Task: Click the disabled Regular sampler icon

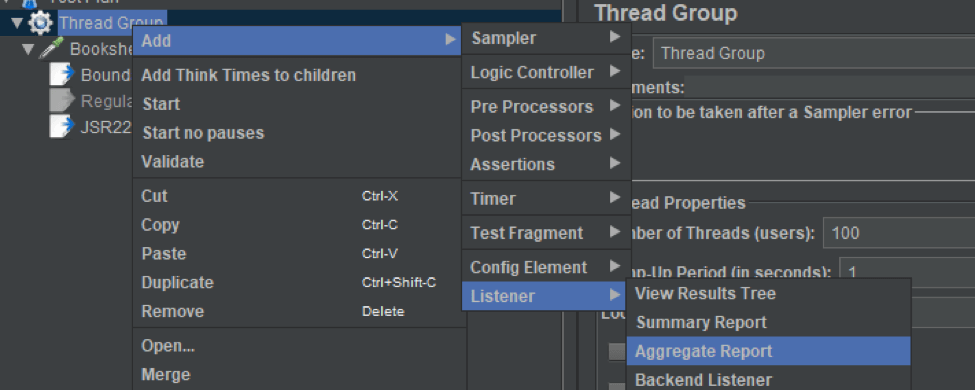Action: [x=62, y=100]
